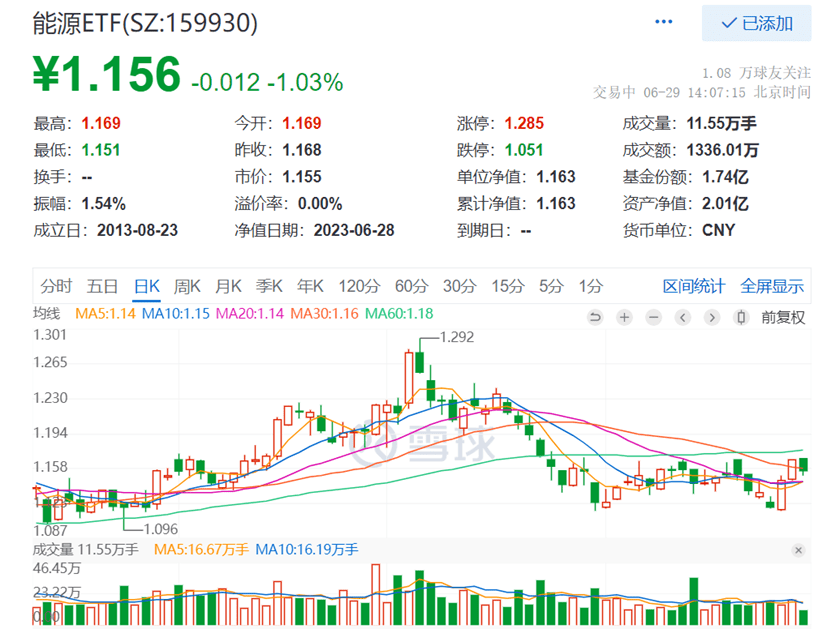The height and width of the screenshot is (629, 831).
Task: Click the 1.096 low price marker on chart
Action: coord(161,529)
